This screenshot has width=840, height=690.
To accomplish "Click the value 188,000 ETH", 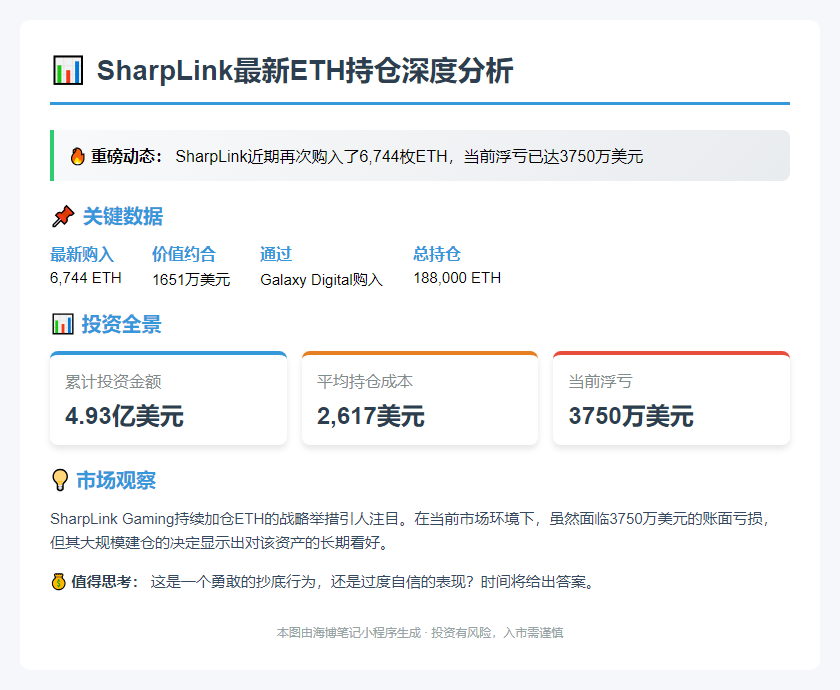I will (457, 278).
